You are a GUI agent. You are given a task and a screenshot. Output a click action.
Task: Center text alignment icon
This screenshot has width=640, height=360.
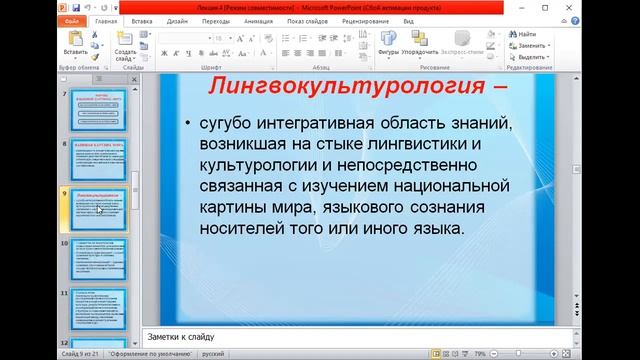[298, 53]
